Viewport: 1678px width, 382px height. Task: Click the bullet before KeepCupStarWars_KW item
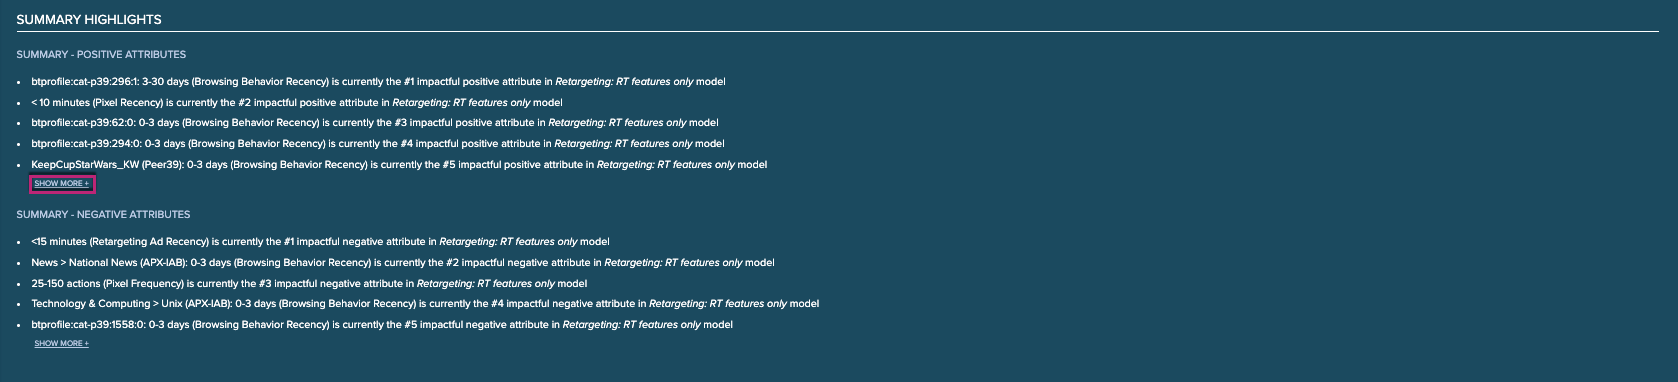(19, 165)
